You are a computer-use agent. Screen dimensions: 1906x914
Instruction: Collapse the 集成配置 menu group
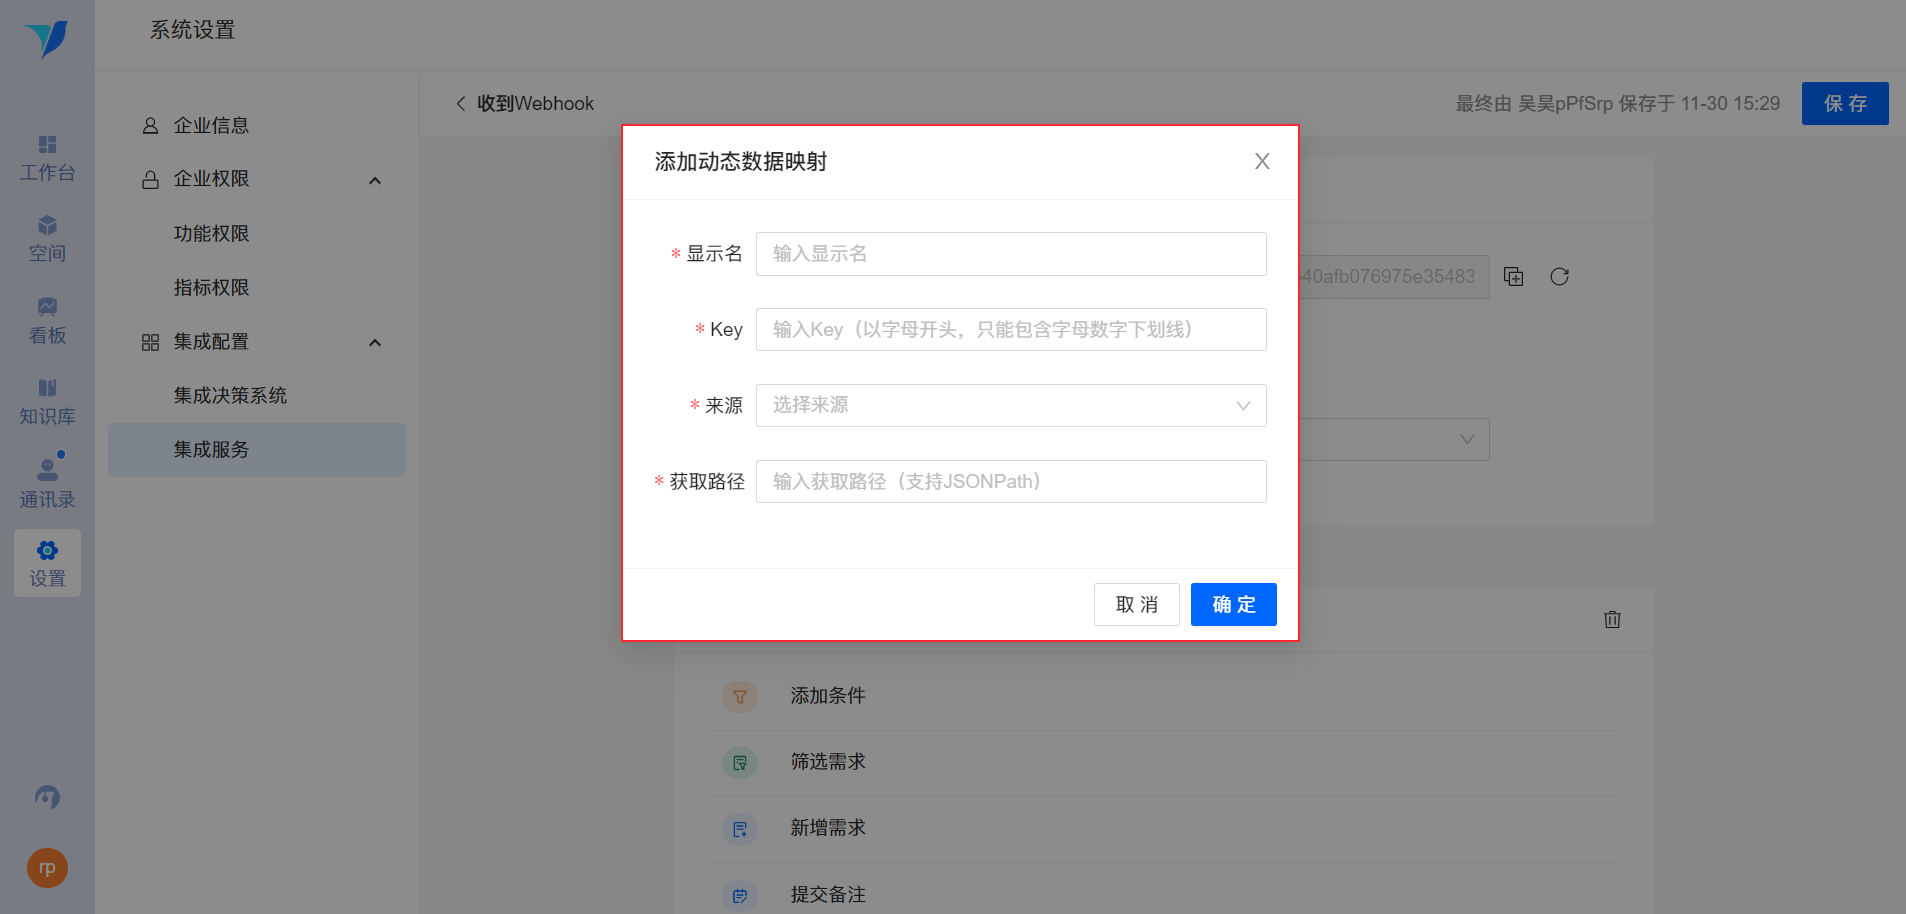(375, 343)
